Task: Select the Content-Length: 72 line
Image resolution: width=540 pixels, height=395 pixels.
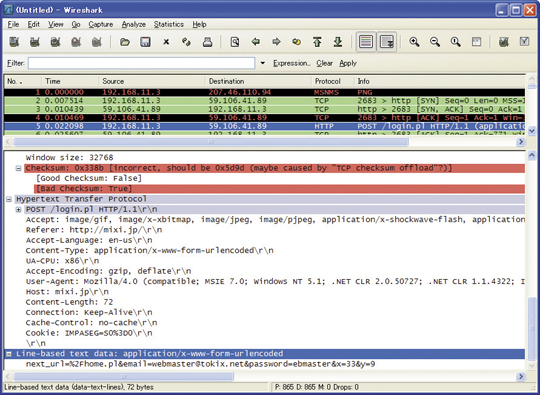Action: click(69, 302)
